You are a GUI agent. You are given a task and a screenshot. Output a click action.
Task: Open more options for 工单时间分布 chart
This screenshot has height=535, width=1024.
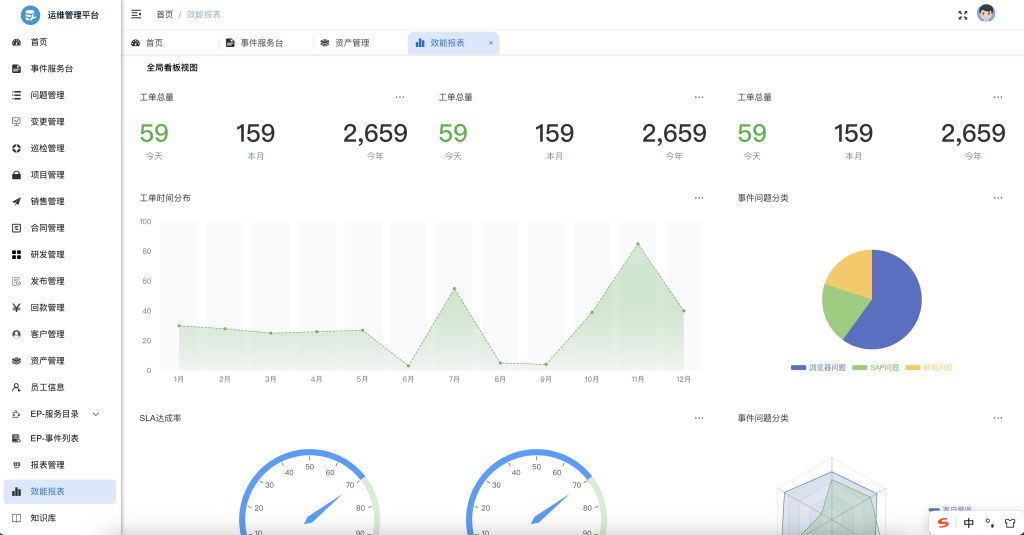pos(699,198)
